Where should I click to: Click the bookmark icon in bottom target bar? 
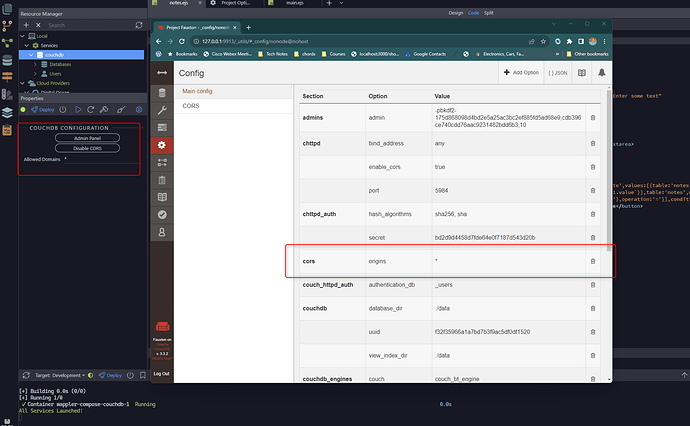pos(143,375)
